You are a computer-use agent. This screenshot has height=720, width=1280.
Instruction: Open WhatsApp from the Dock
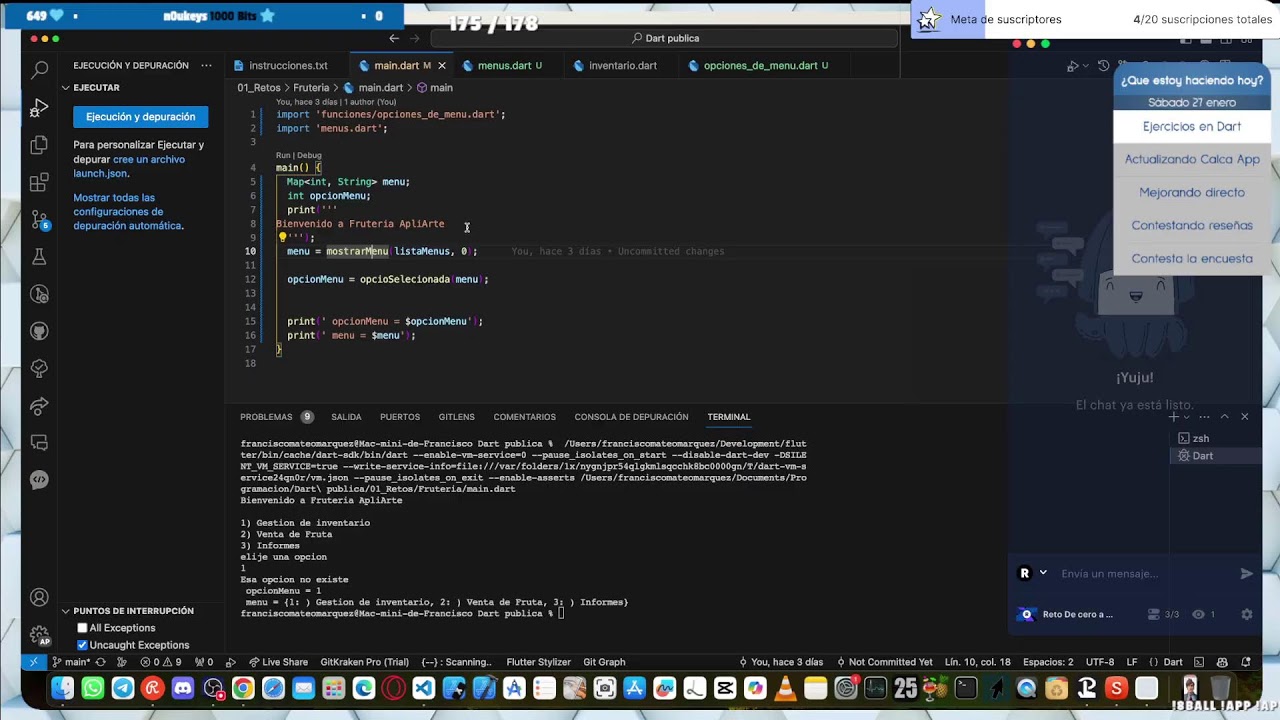93,688
